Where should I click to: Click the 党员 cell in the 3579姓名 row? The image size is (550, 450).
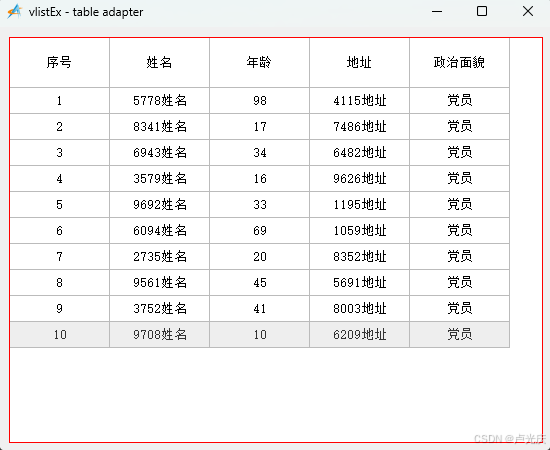coord(460,179)
